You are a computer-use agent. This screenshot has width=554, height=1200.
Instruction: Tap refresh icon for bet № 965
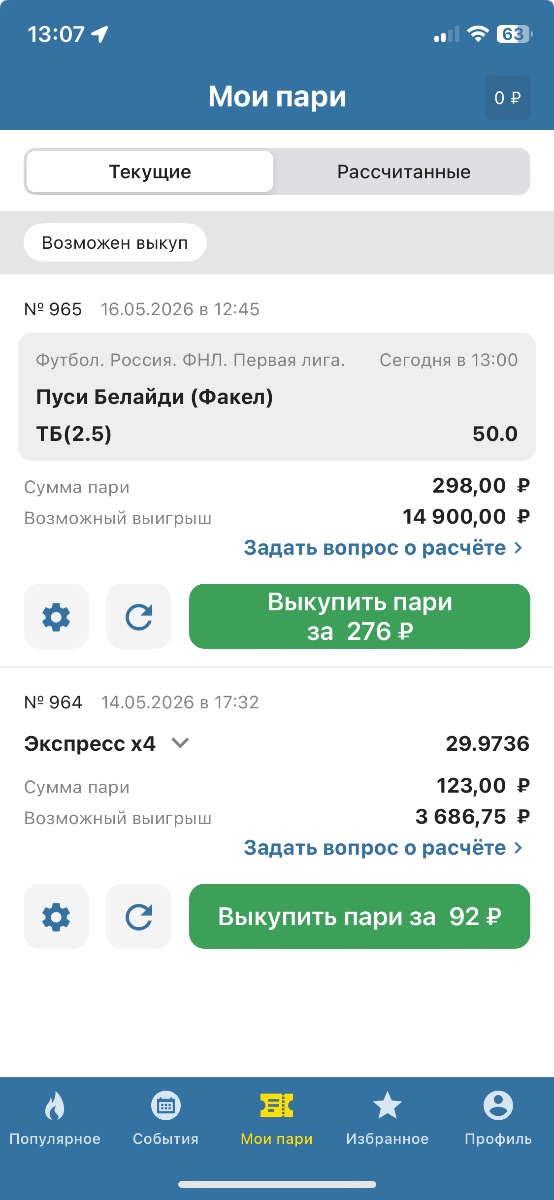click(139, 617)
